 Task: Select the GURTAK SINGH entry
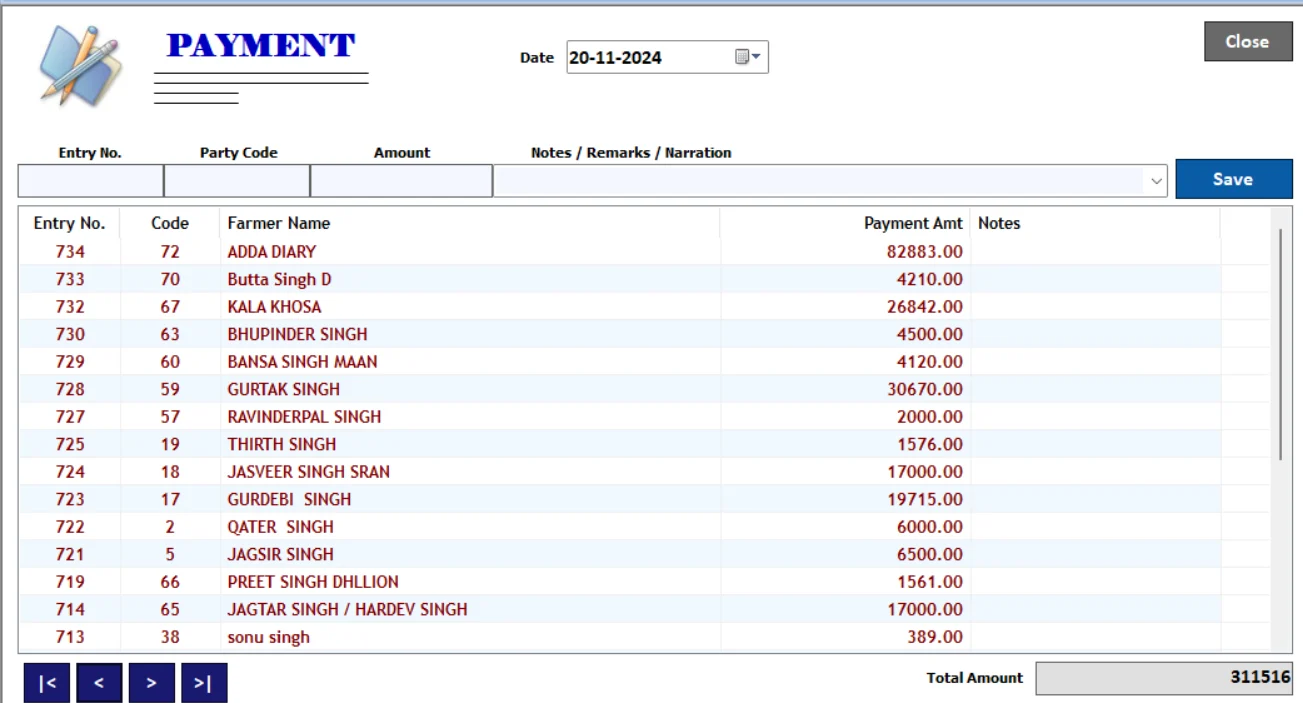click(645, 389)
